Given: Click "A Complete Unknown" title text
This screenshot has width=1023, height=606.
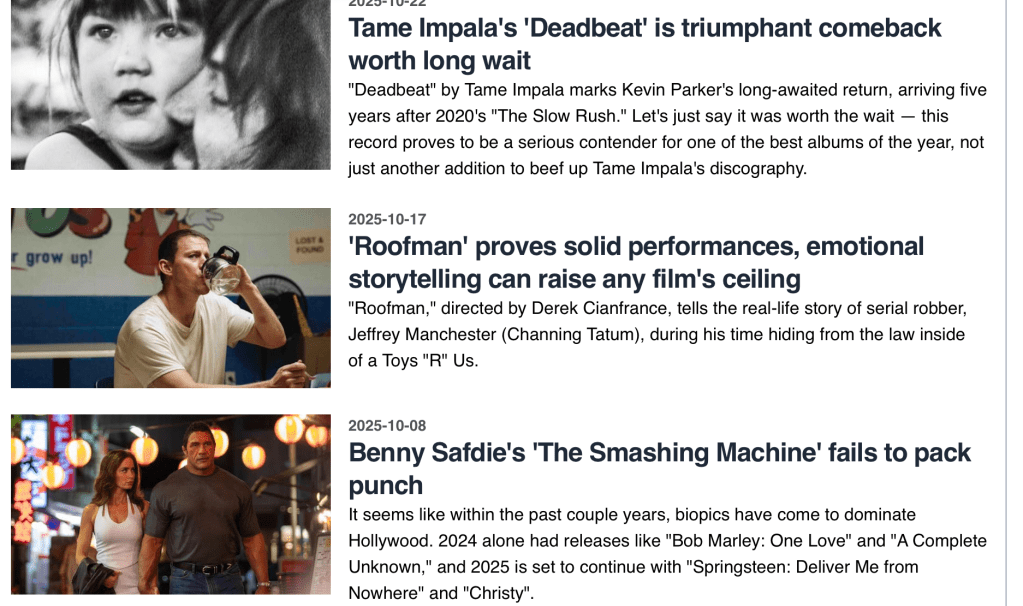Looking at the screenshot, I should 916,541.
